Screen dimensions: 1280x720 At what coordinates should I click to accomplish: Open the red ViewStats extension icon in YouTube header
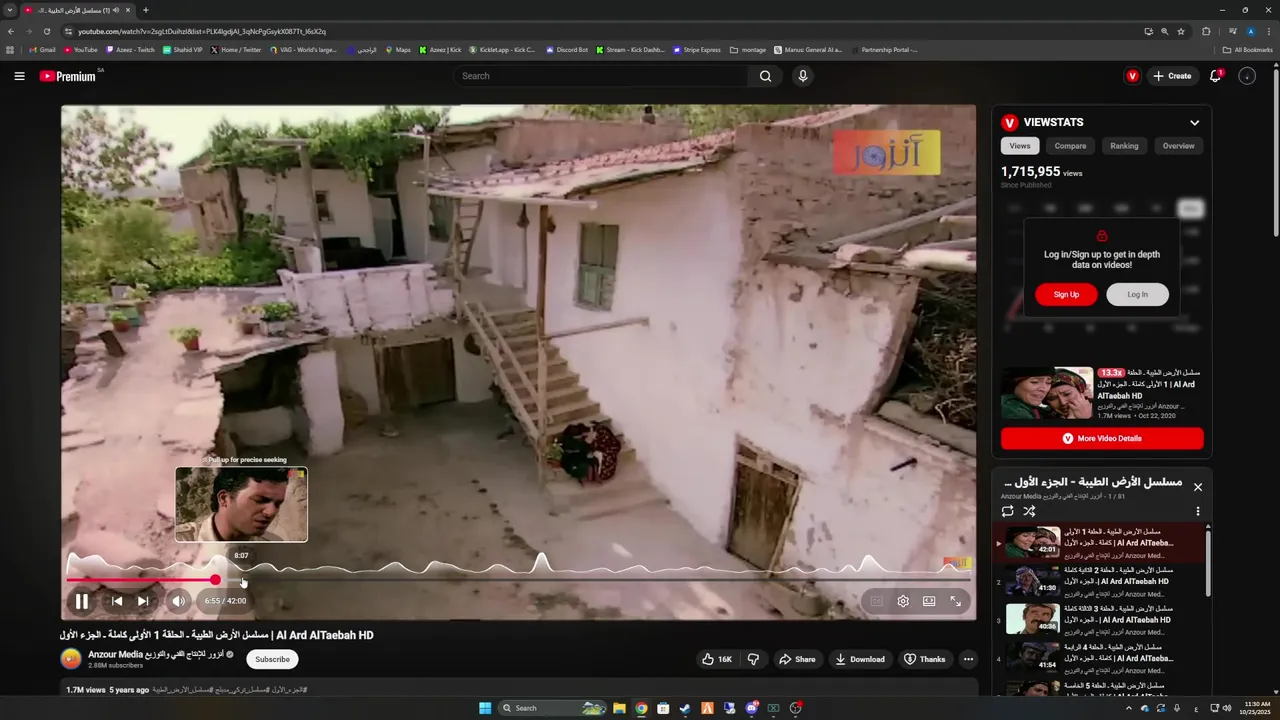pyautogui.click(x=1132, y=76)
